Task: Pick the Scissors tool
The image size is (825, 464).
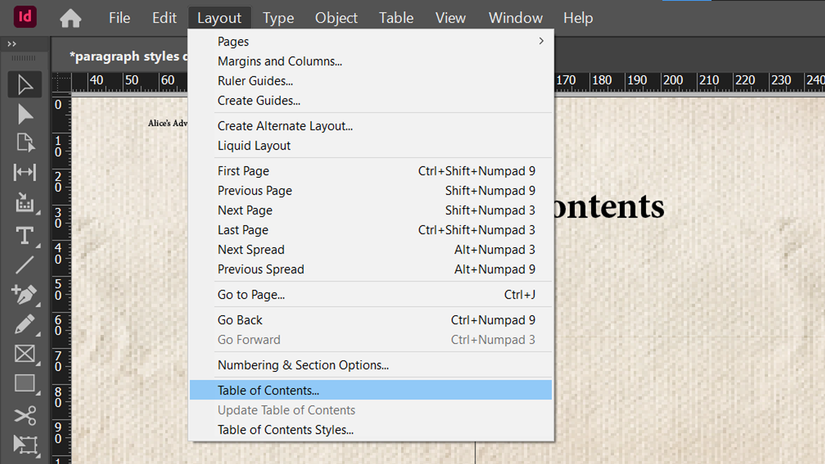Action: (x=25, y=416)
